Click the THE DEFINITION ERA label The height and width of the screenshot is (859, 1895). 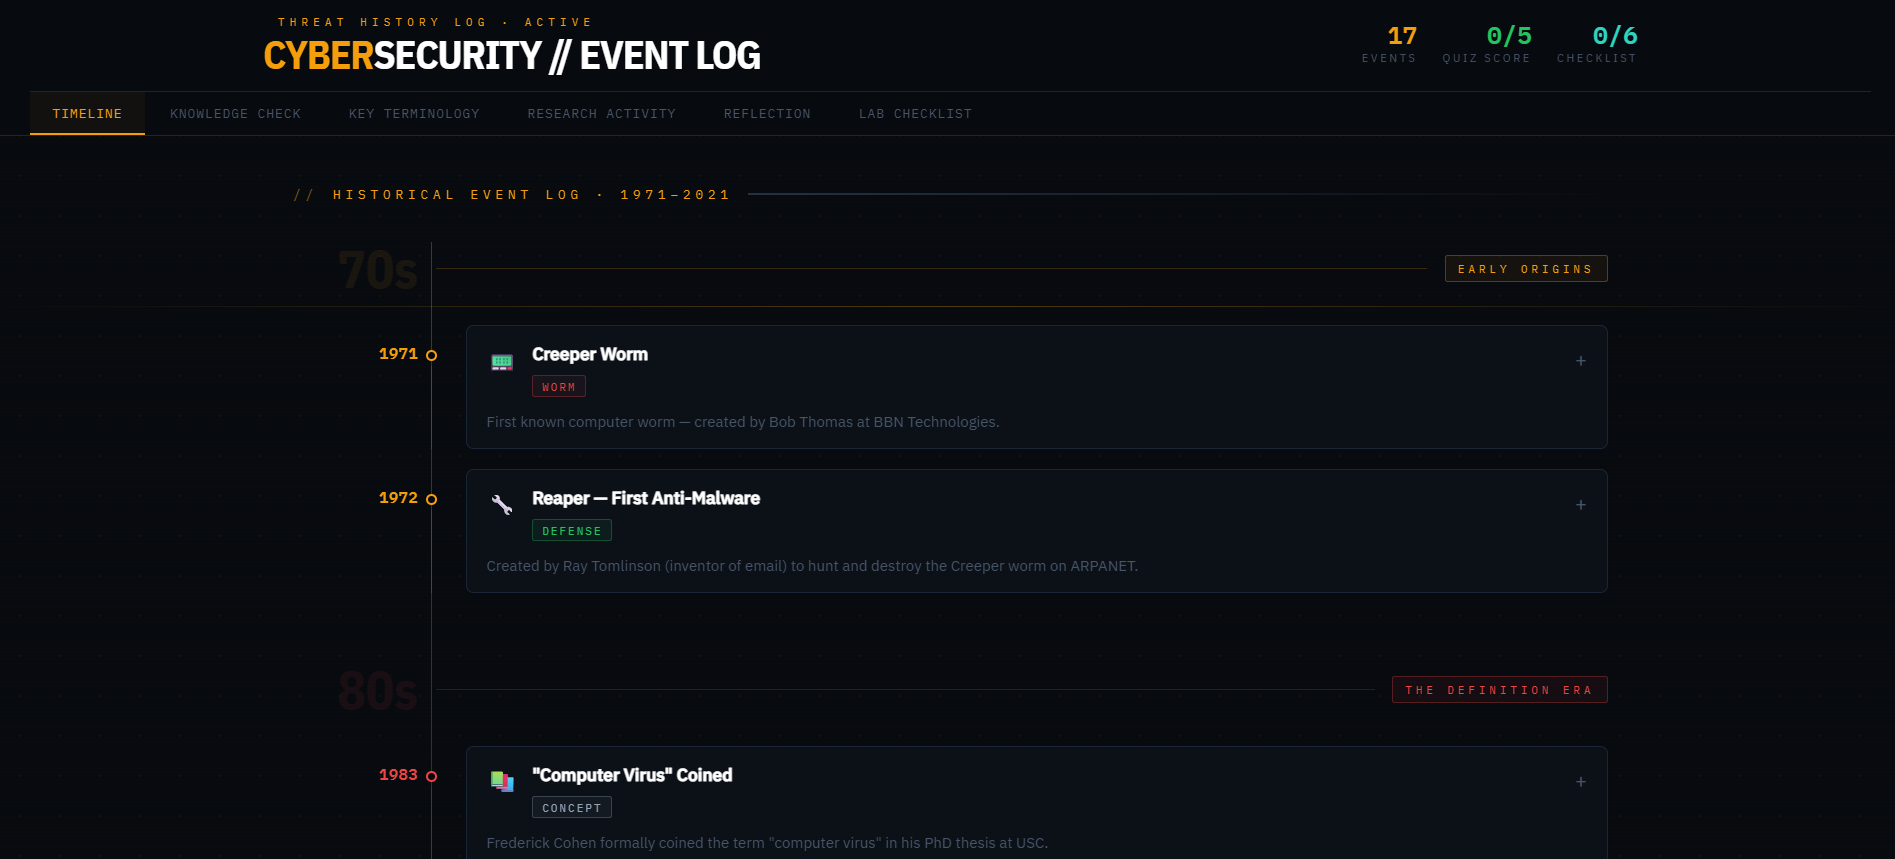[x=1499, y=689]
